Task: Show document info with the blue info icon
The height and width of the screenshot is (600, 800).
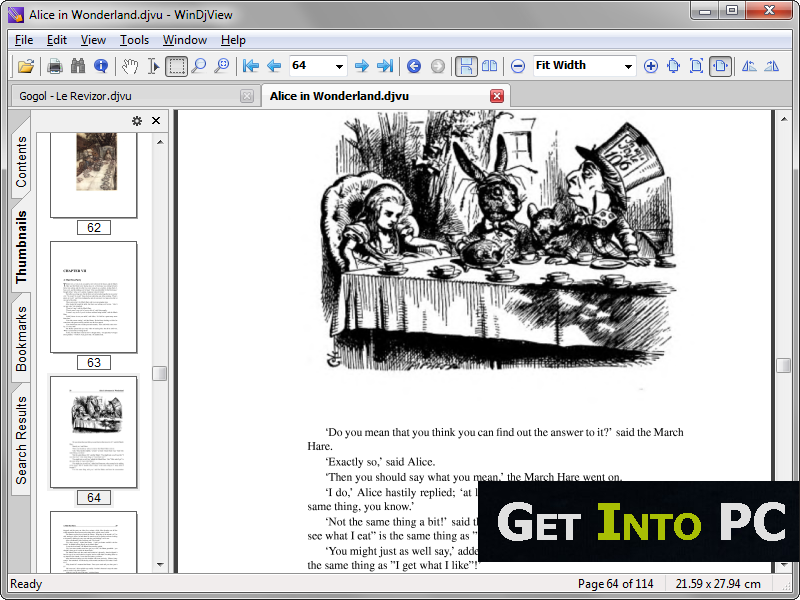Action: click(101, 66)
